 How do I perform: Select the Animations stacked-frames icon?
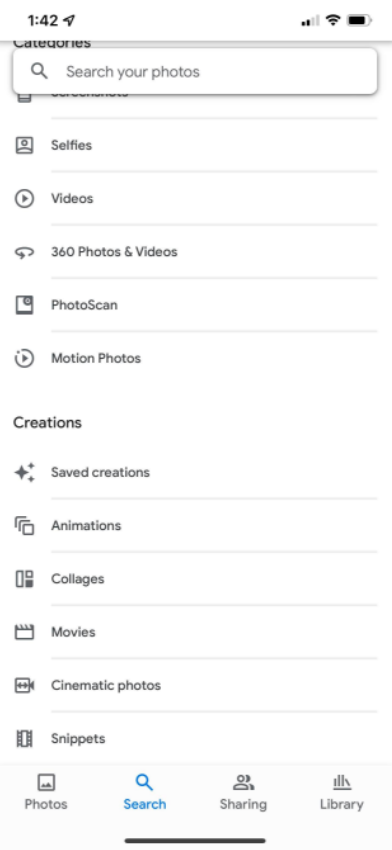24,526
